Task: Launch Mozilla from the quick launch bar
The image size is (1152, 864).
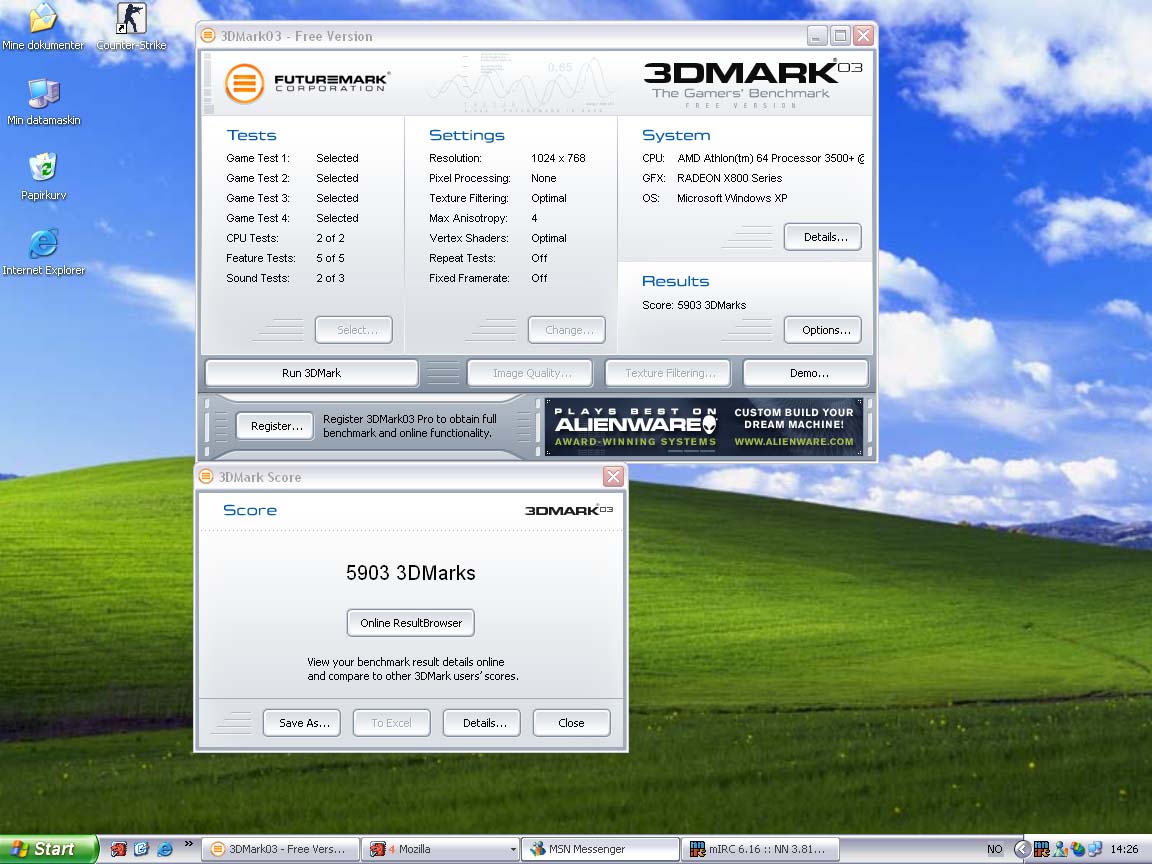Action: click(119, 849)
